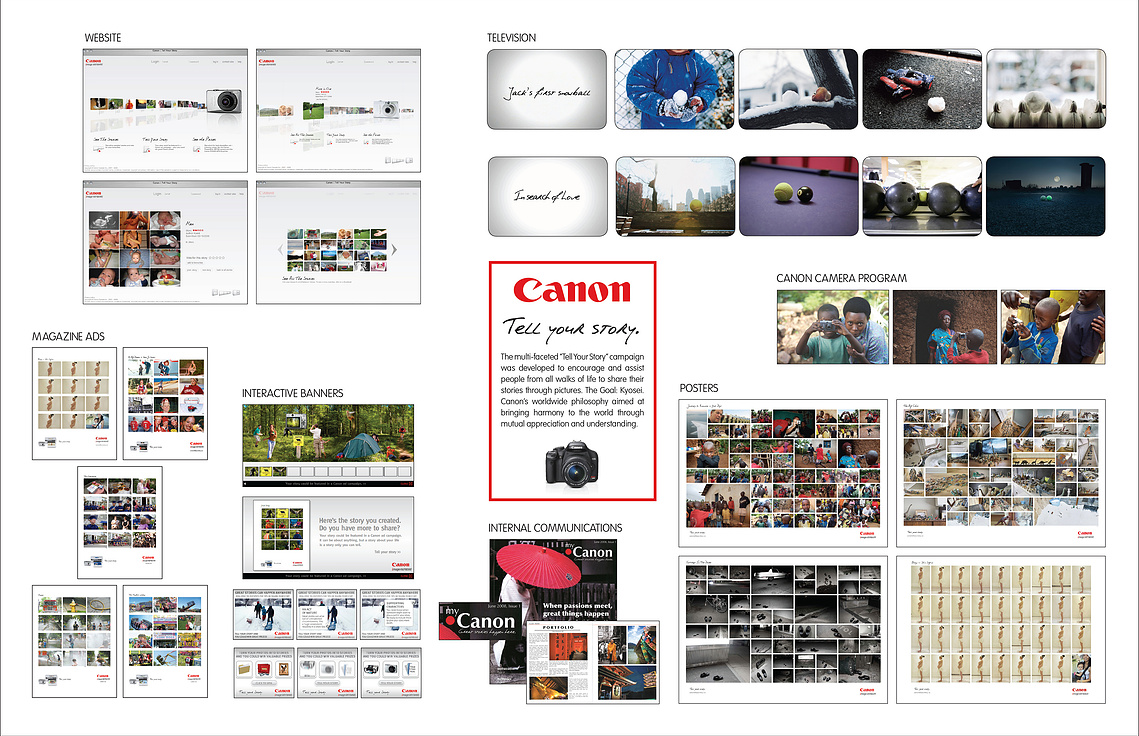Open the forest camping interactive banner
The image size is (1139, 736).
click(328, 445)
